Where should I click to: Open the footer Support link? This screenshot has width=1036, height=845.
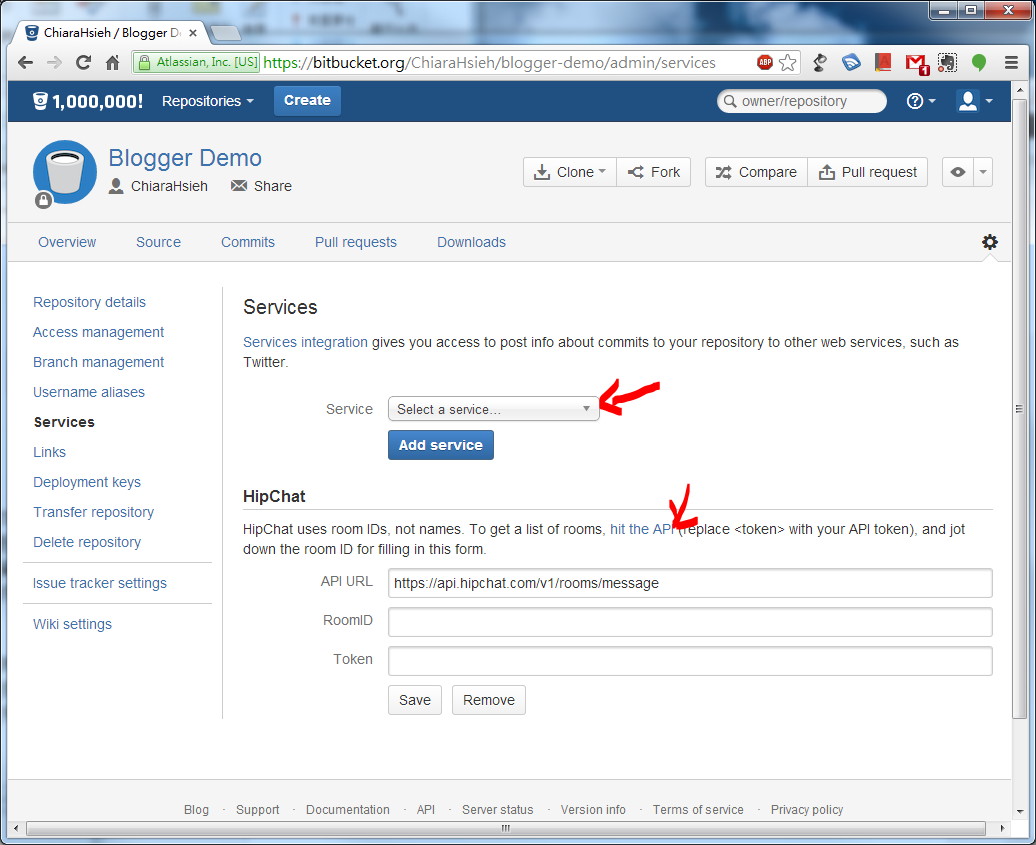[258, 810]
